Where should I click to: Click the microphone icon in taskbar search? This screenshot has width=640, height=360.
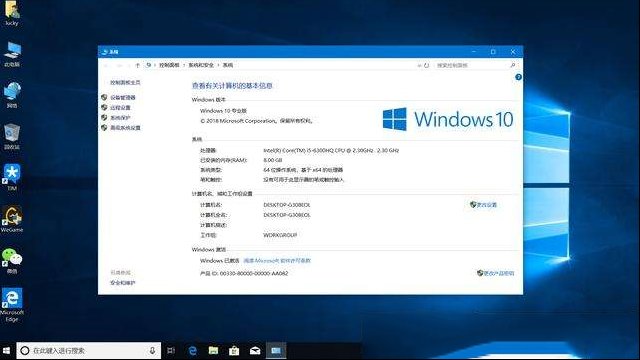pos(152,351)
